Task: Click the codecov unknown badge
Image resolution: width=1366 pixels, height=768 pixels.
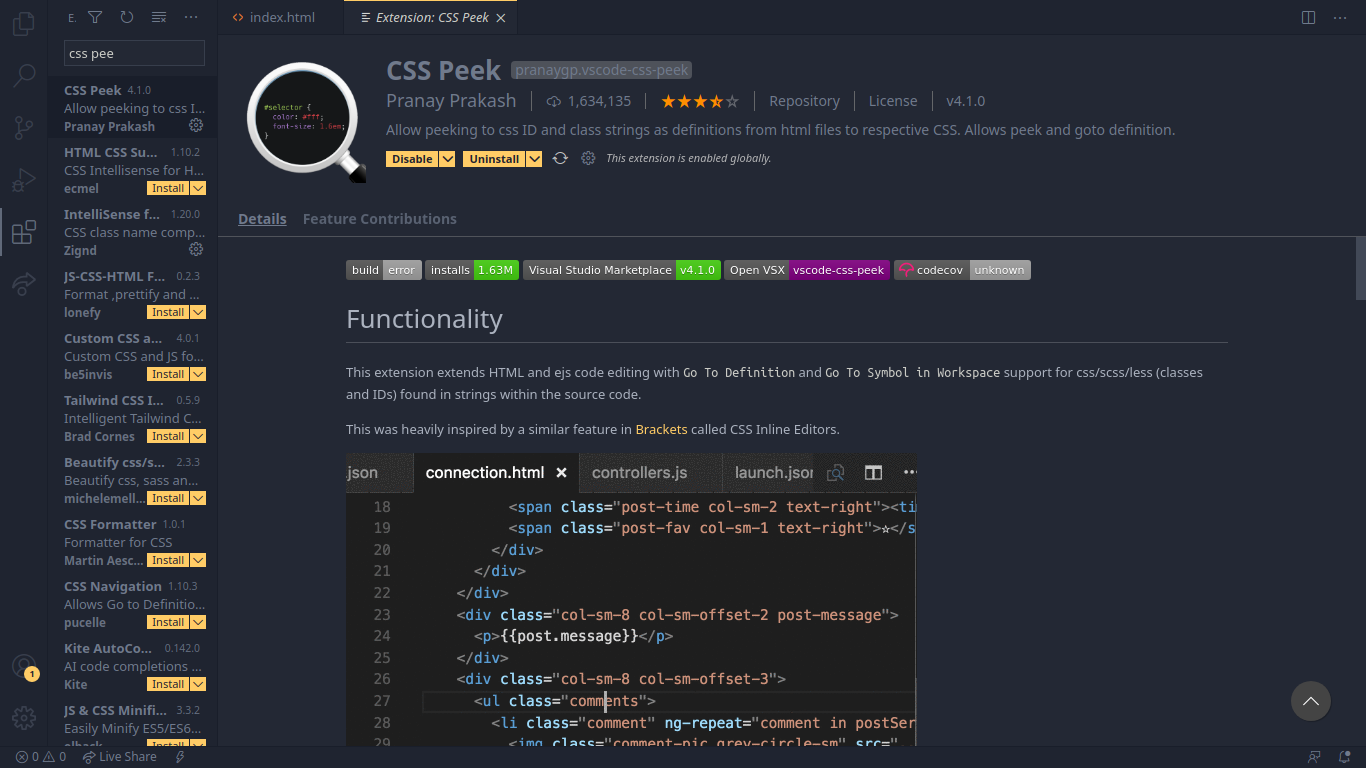Action: (962, 270)
